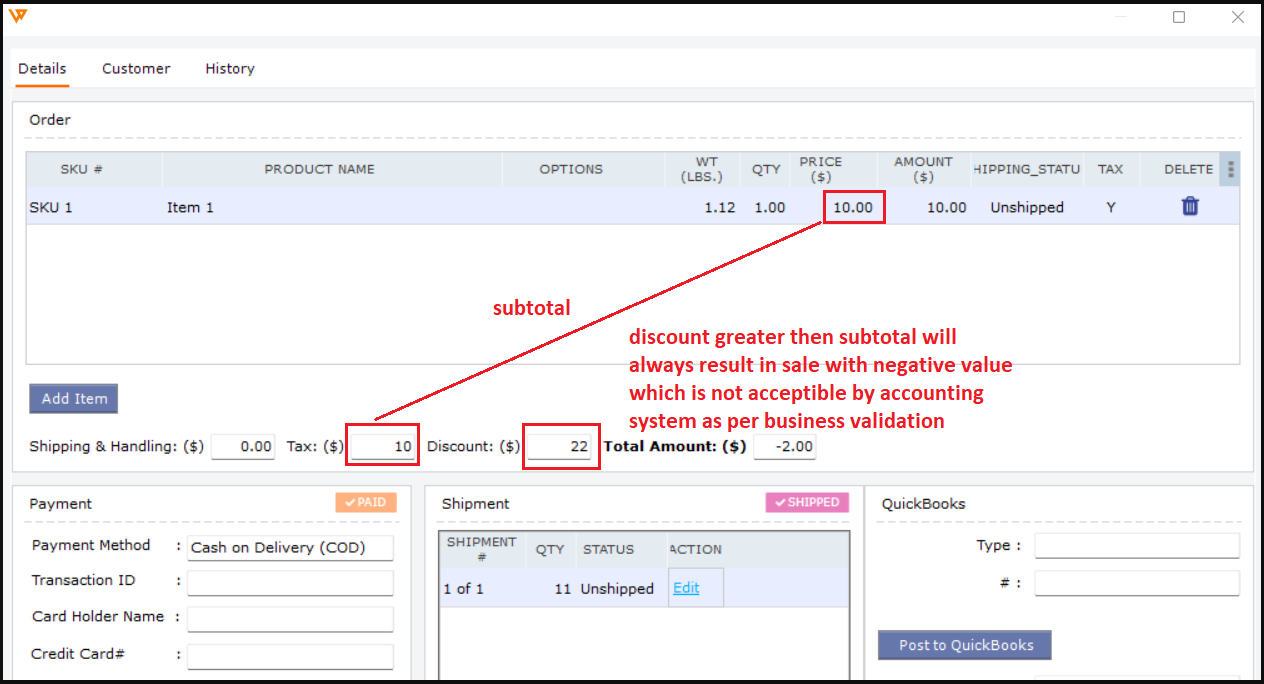1264x684 pixels.
Task: Focus the Card Holder Name field
Action: (290, 618)
